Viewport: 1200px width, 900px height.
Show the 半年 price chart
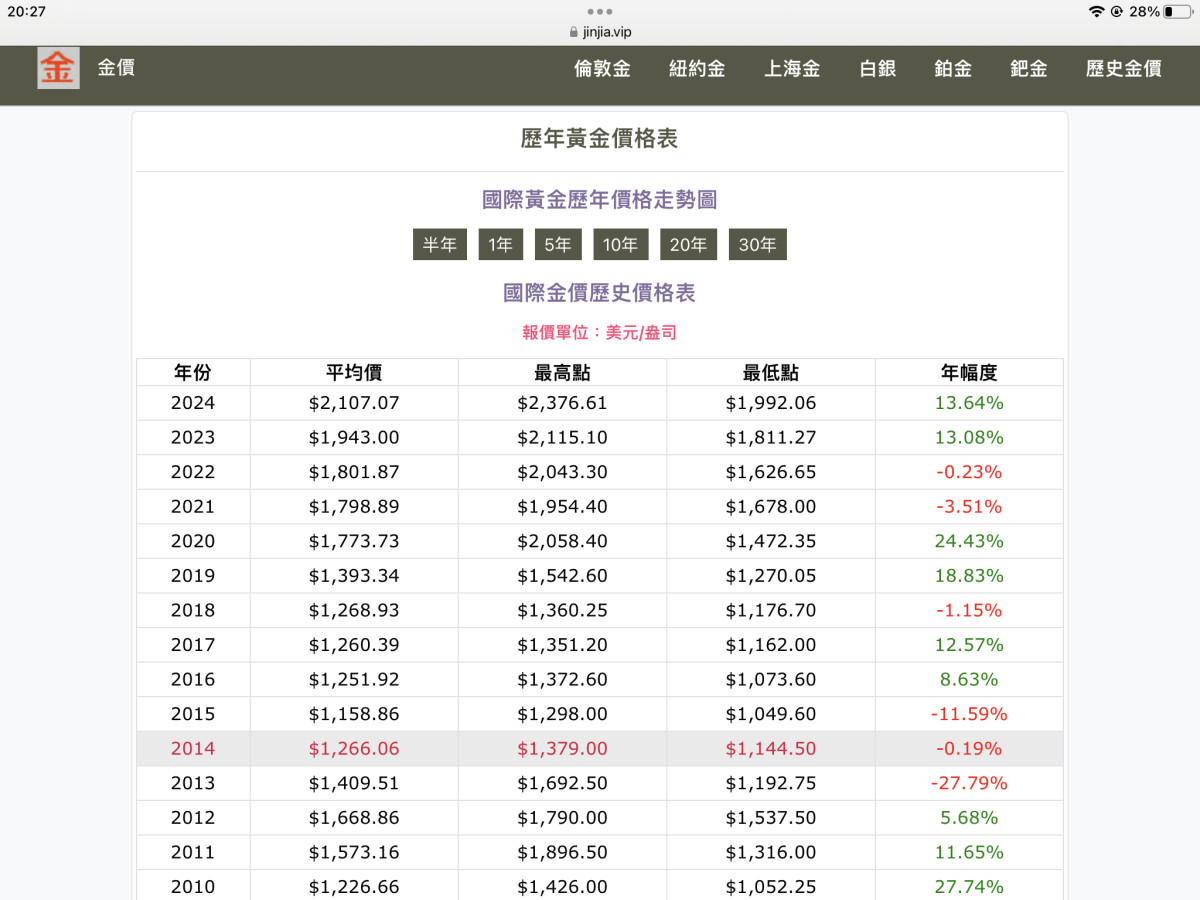[440, 245]
